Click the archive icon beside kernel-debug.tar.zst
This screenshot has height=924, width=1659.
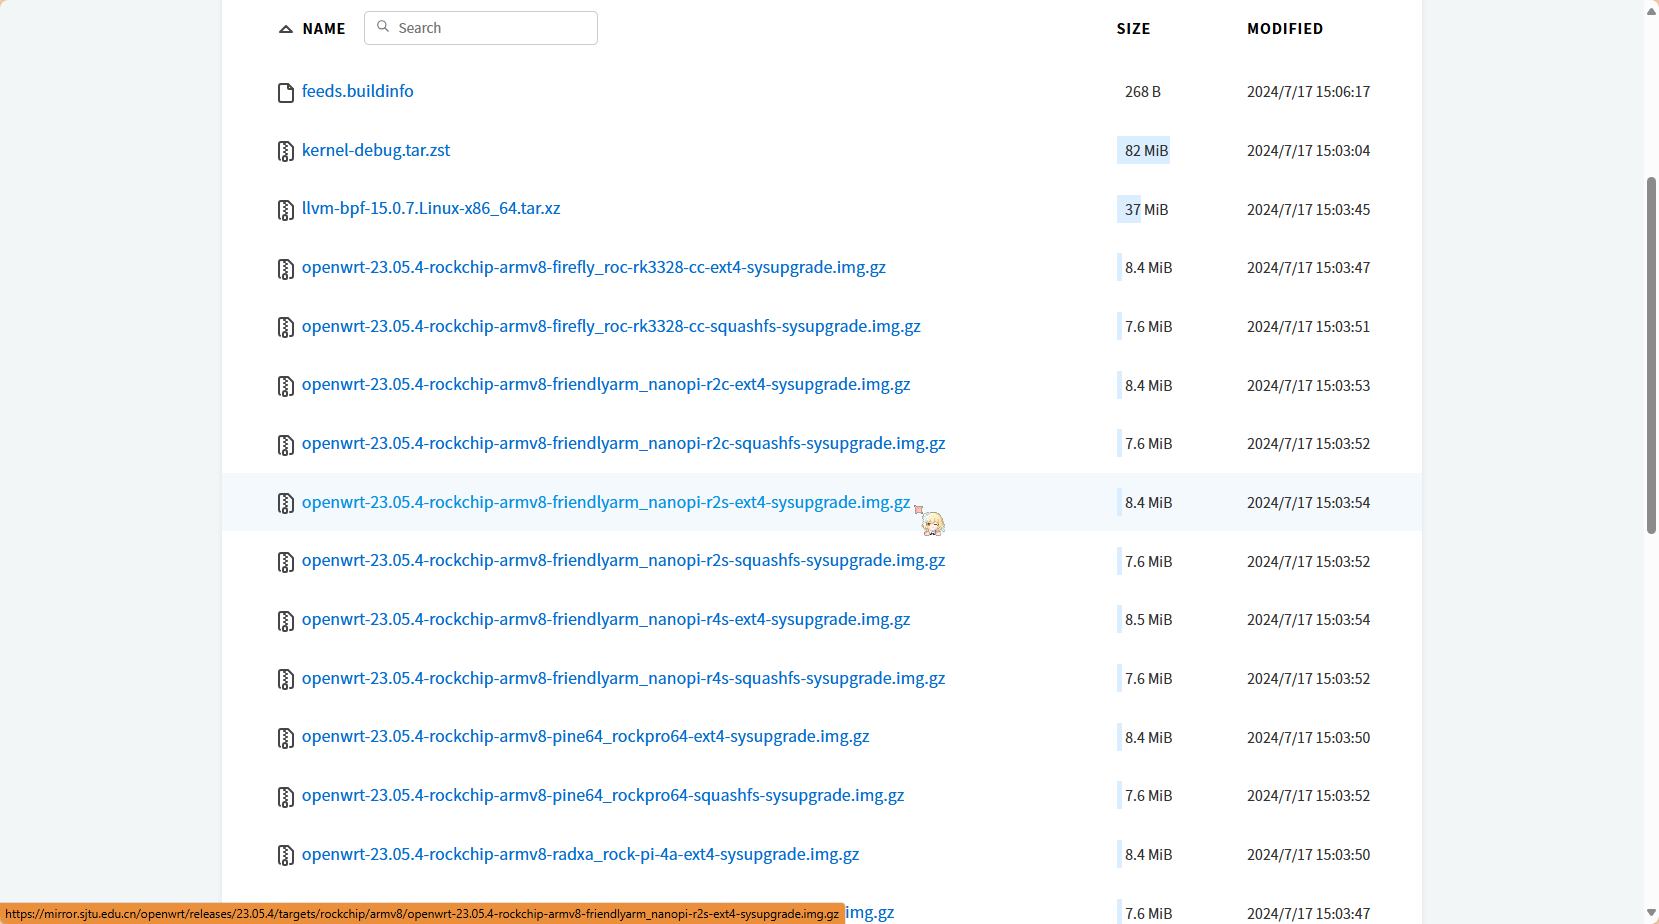click(x=286, y=152)
